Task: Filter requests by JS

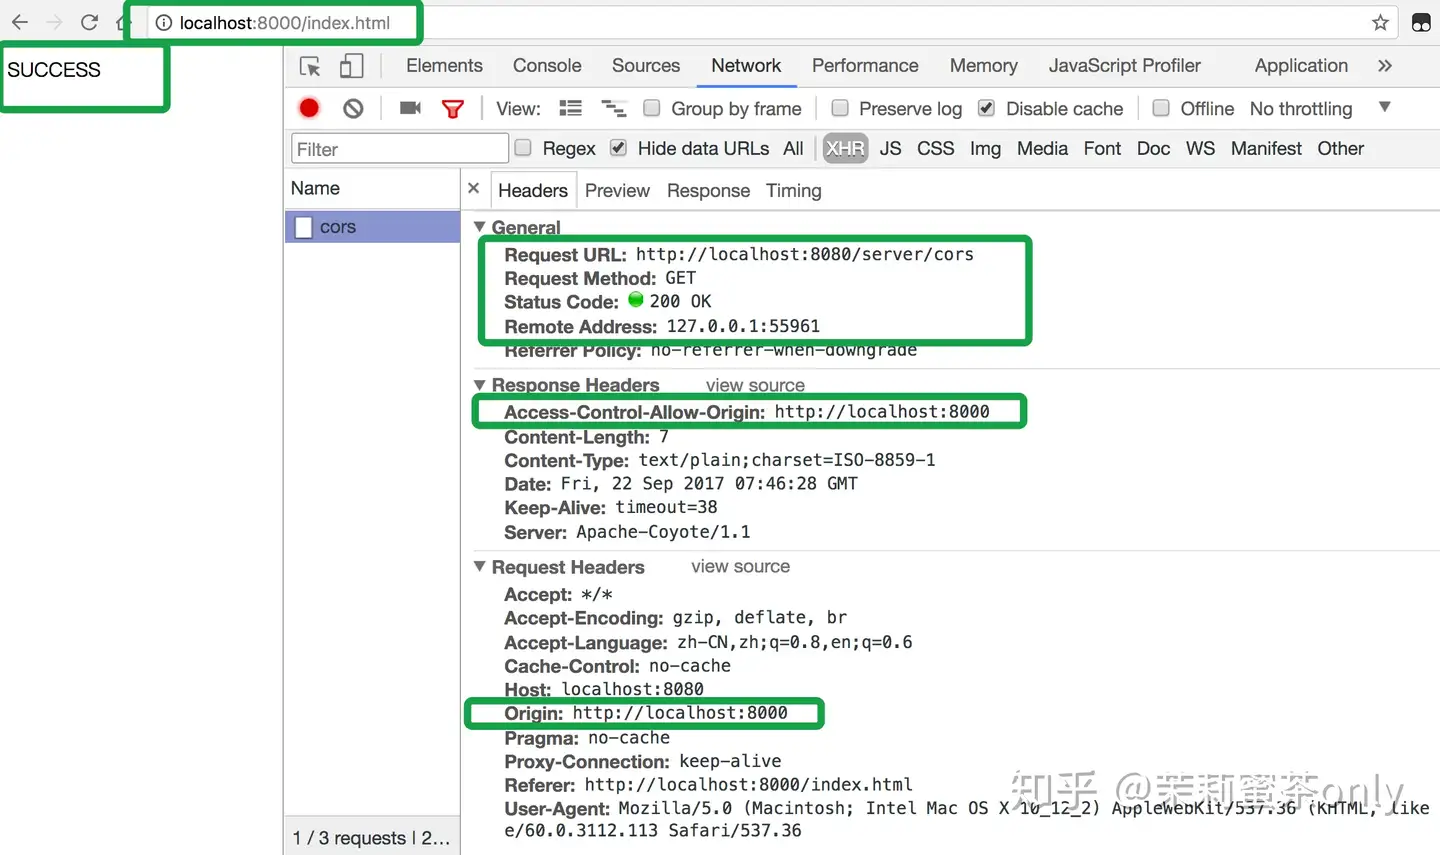Action: tap(890, 149)
